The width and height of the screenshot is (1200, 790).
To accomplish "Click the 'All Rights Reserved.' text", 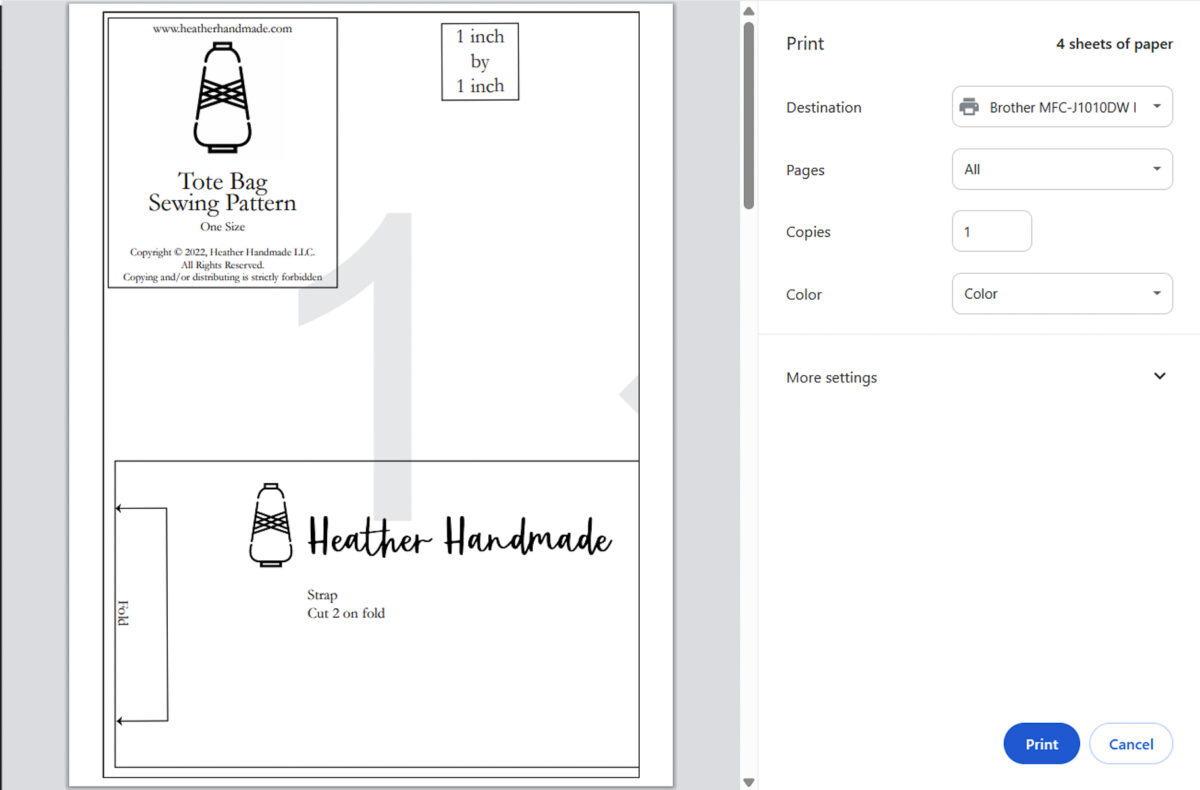I will pyautogui.click(x=222, y=265).
